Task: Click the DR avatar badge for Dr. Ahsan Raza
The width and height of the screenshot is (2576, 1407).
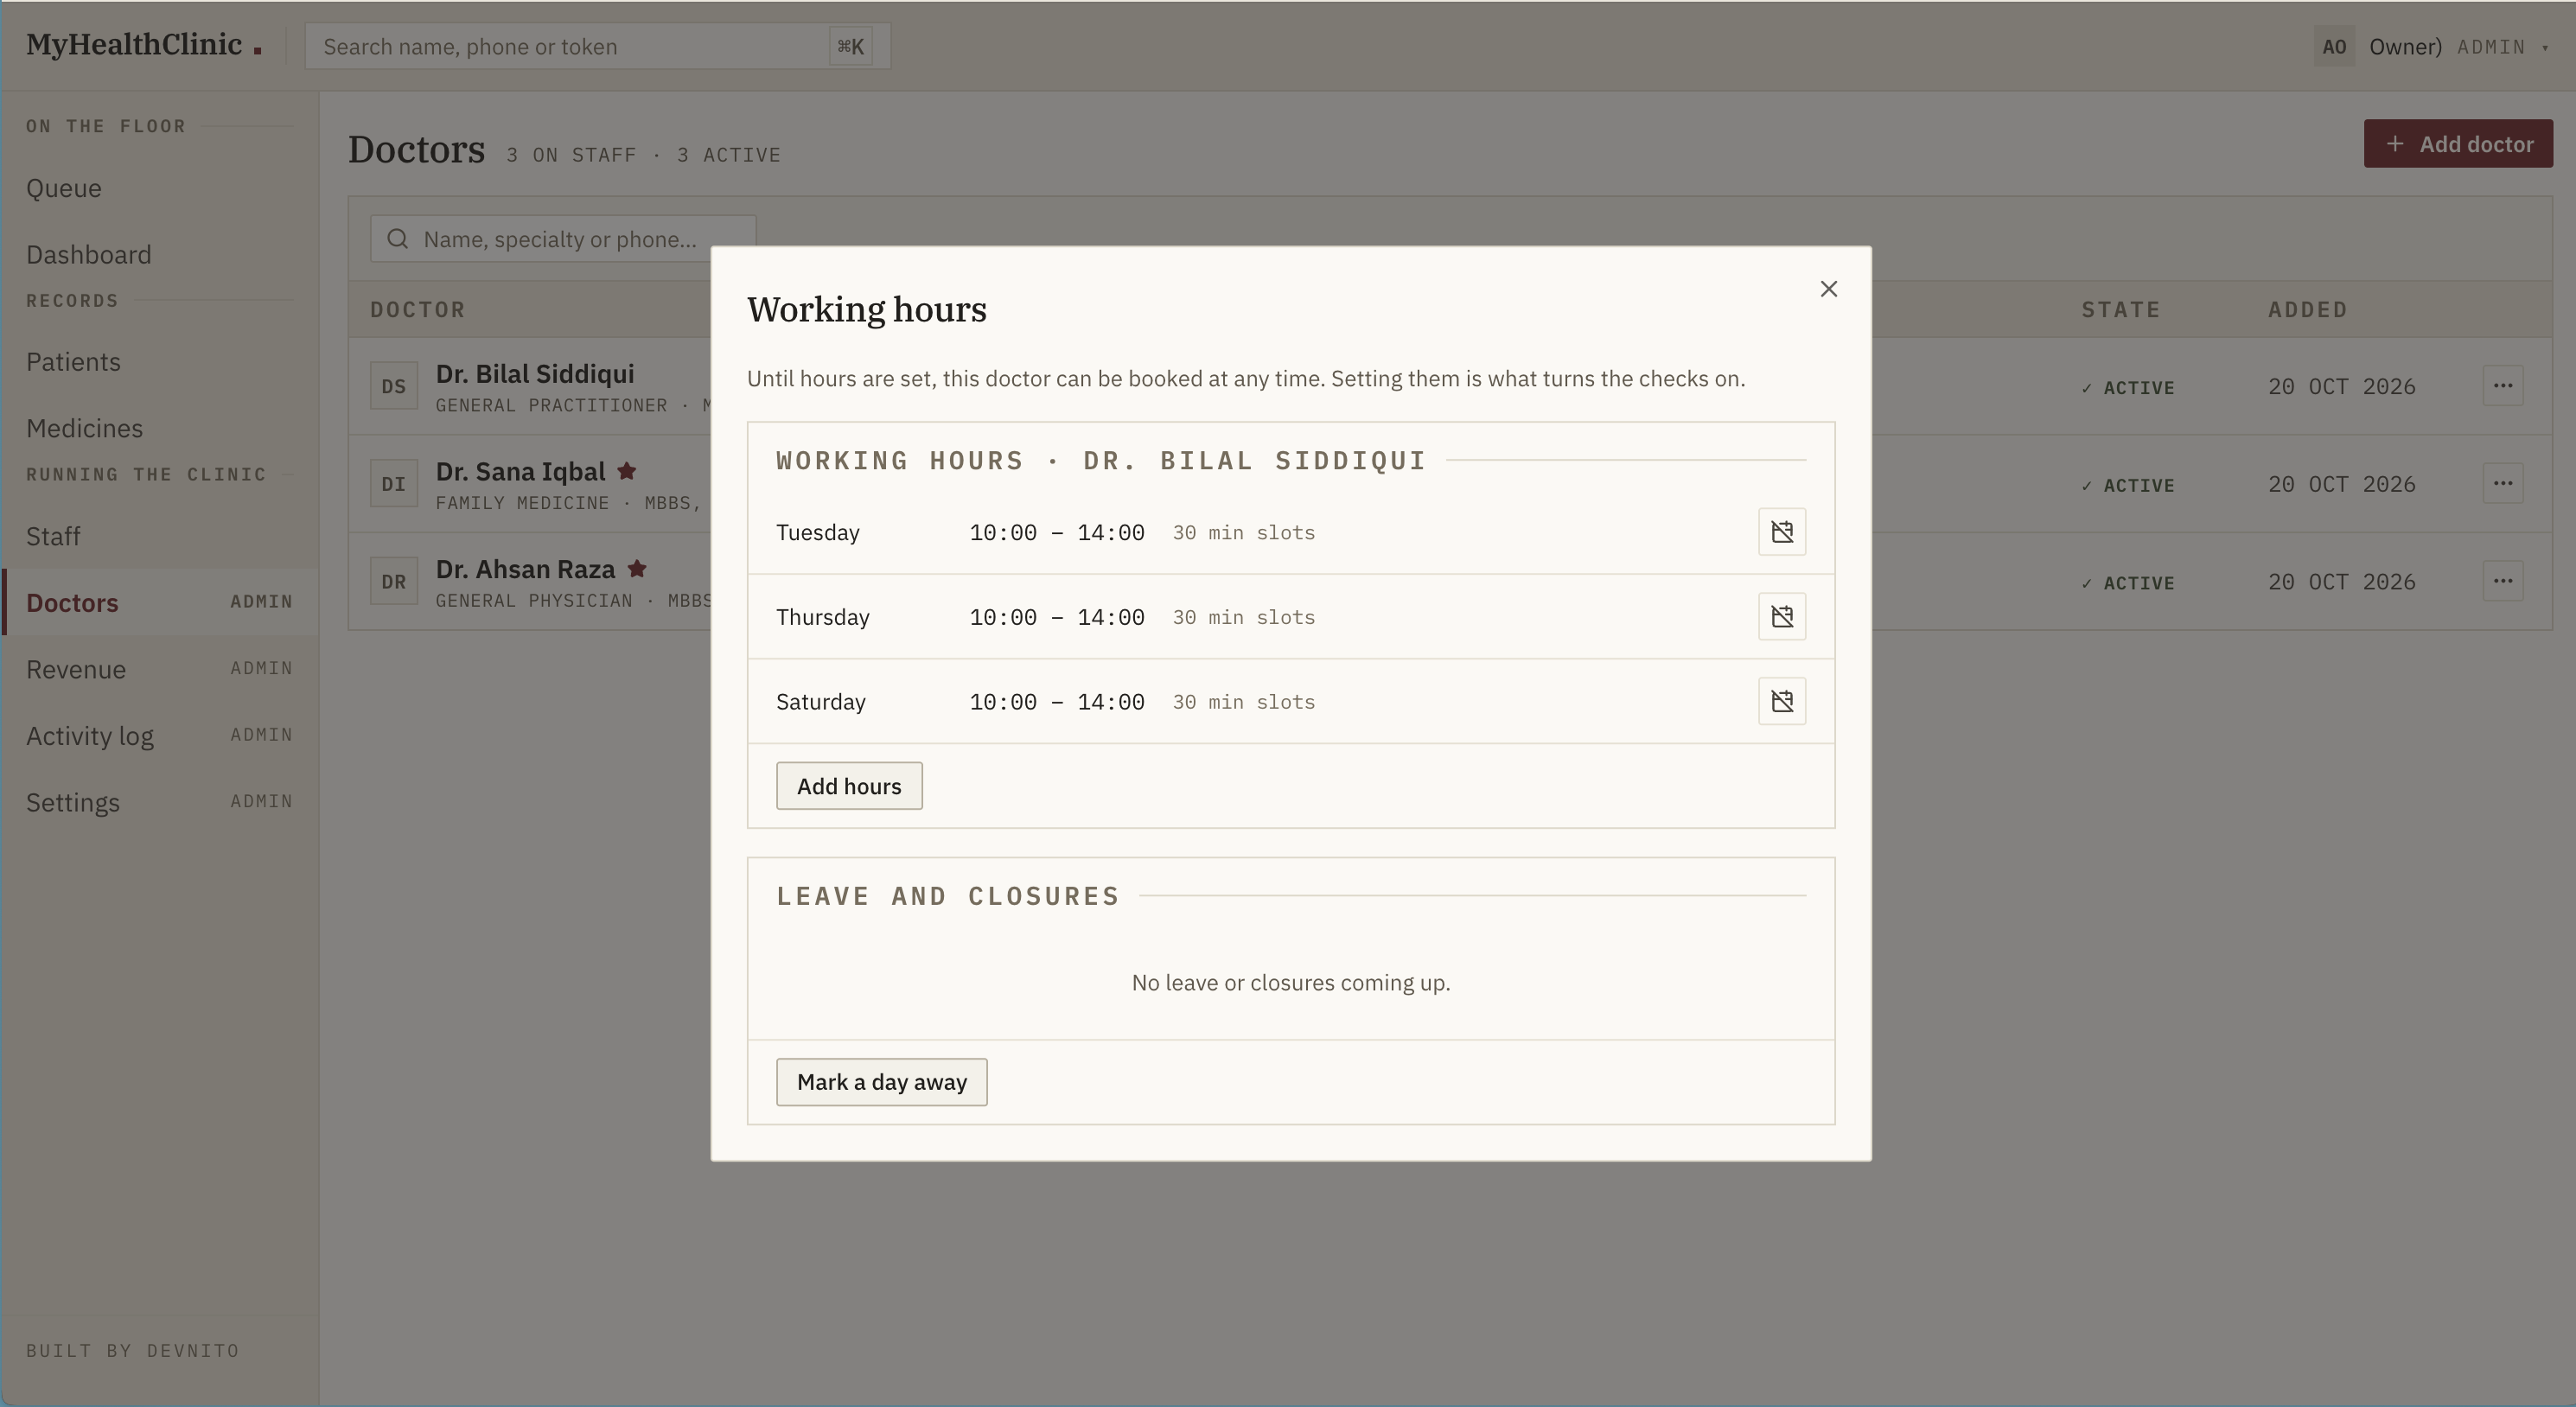Action: click(394, 581)
